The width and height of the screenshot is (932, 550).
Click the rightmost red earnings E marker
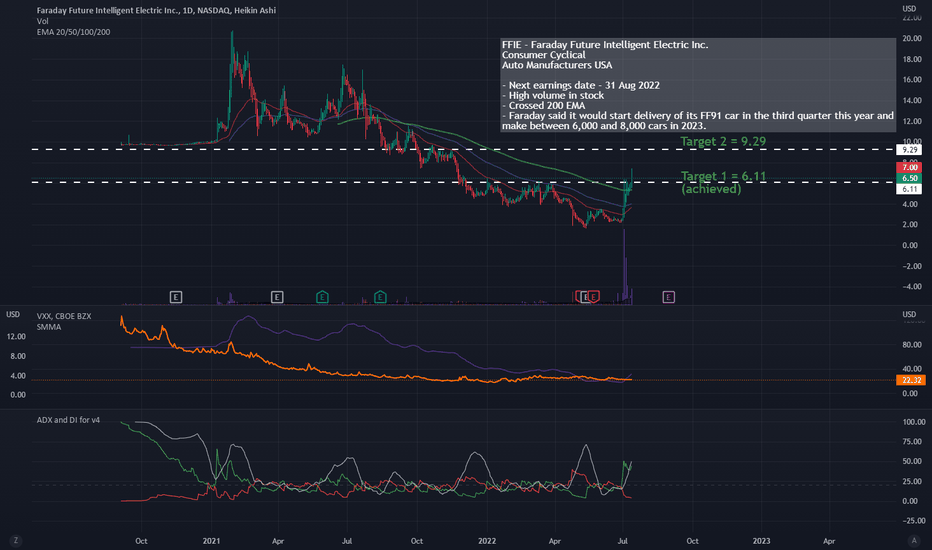594,297
